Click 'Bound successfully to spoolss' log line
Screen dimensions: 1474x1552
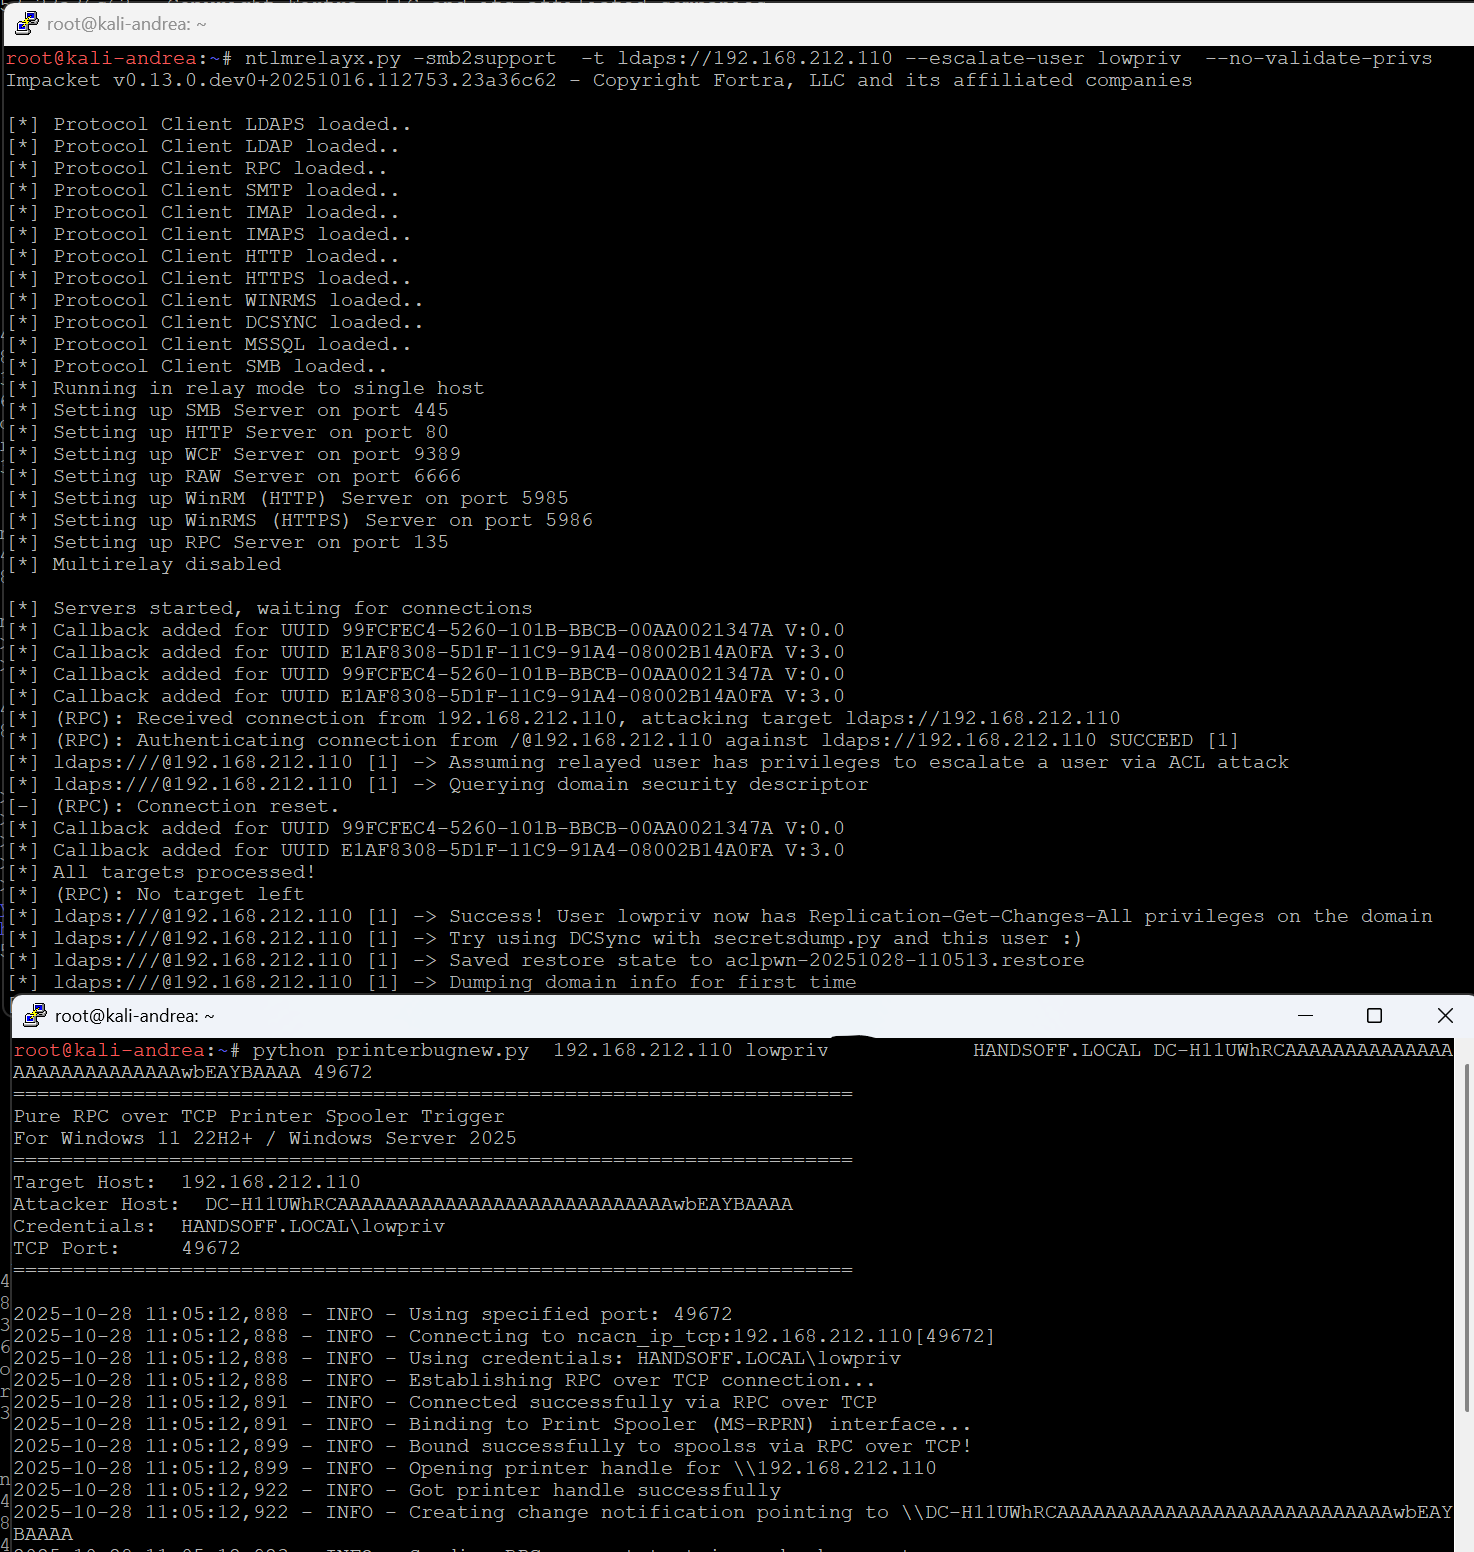point(492,1446)
